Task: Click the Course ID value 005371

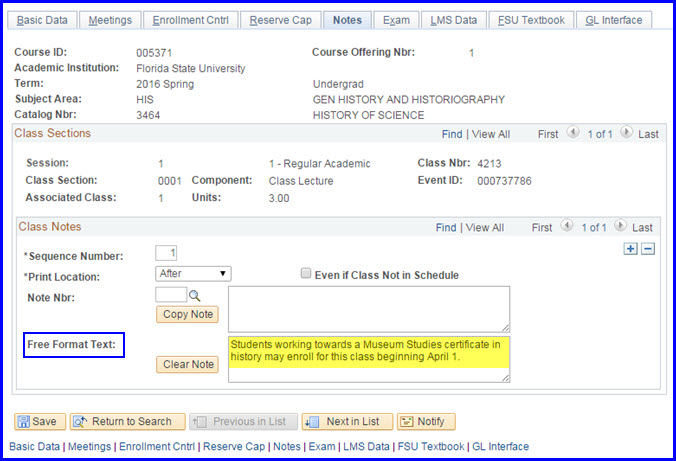Action: [154, 53]
